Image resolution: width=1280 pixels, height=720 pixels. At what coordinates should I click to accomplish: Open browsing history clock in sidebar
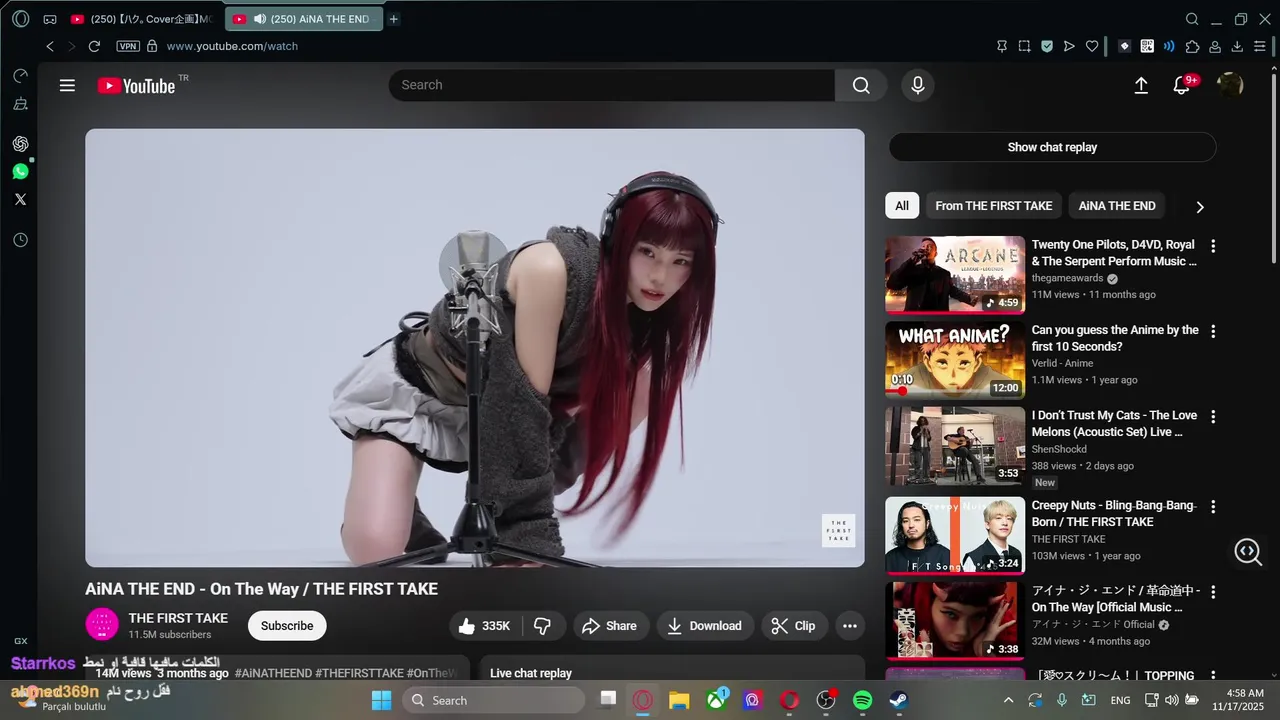pos(20,240)
